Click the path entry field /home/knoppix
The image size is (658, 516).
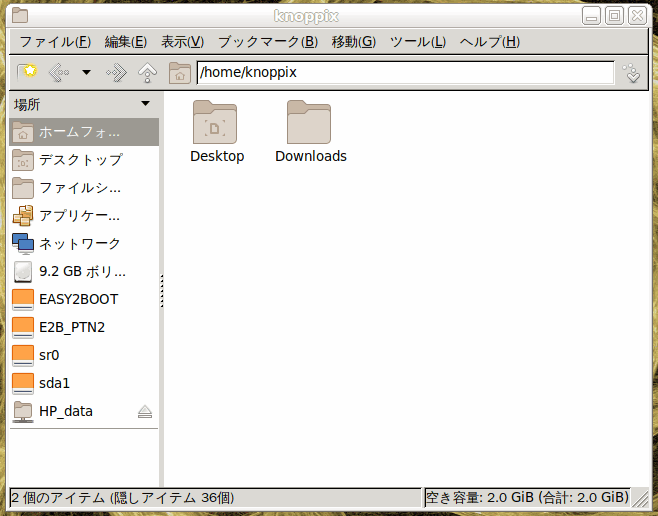[406, 73]
